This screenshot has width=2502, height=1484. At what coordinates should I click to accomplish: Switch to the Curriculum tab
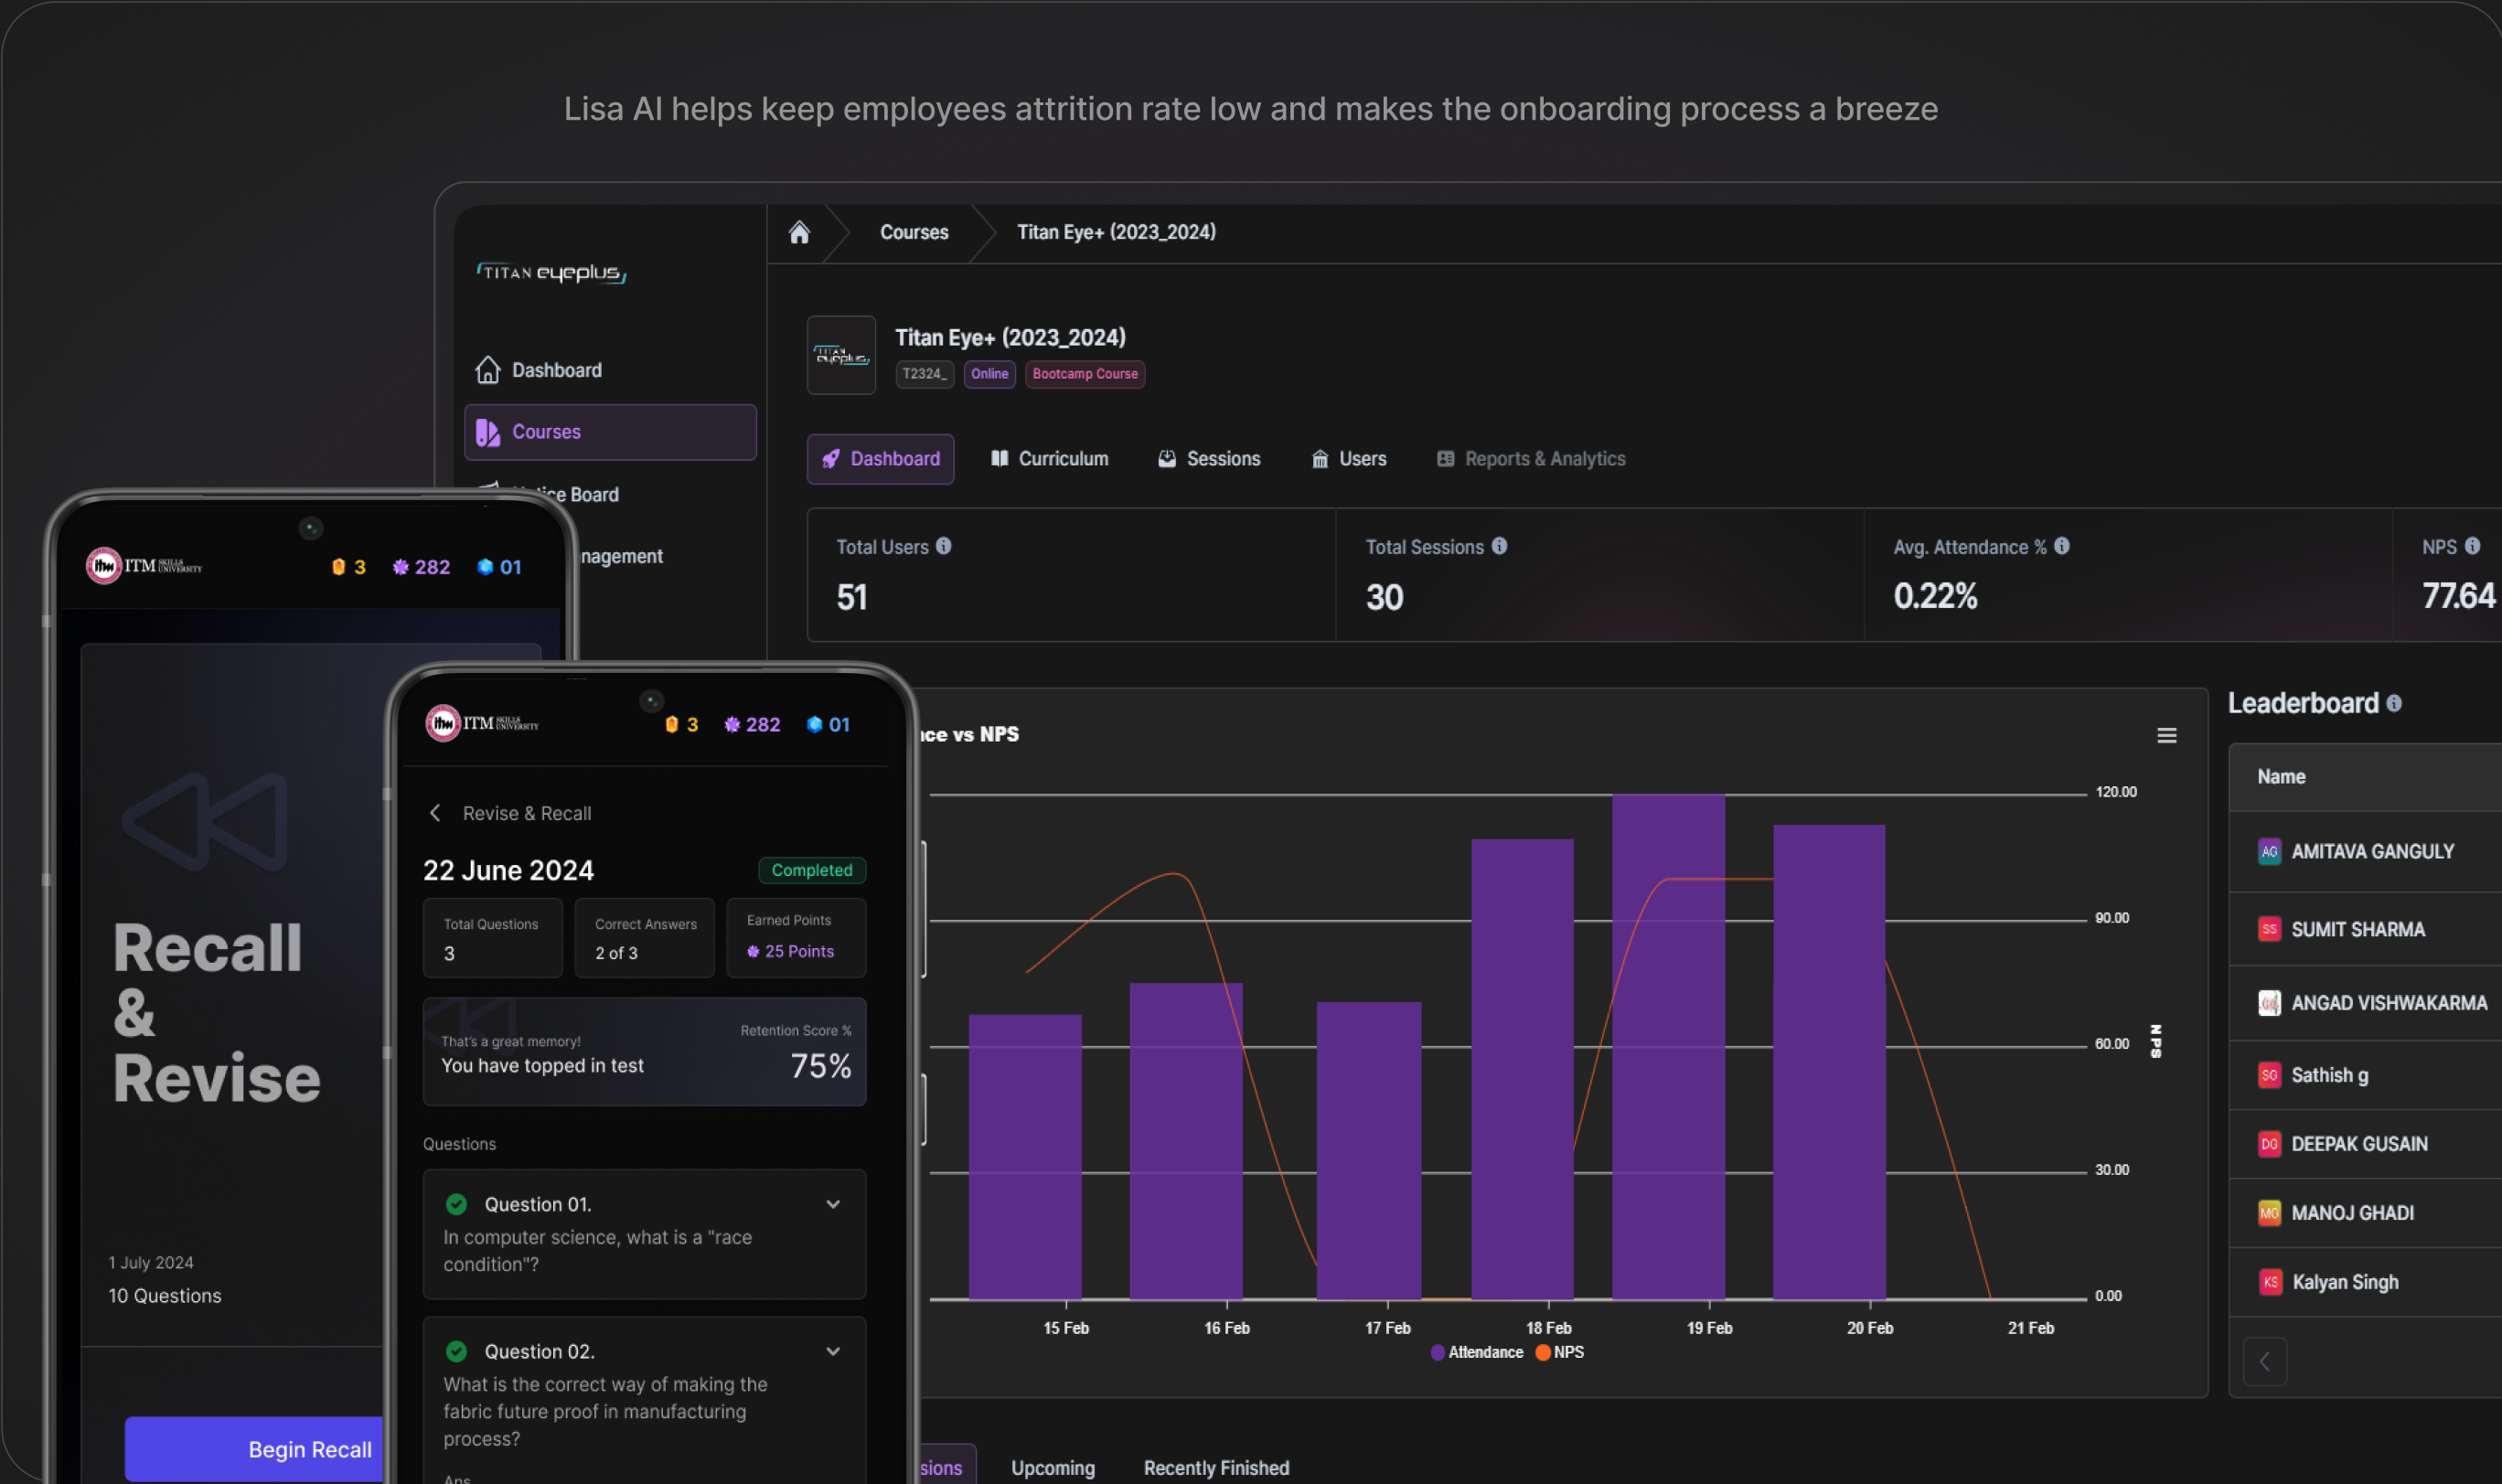1049,459
